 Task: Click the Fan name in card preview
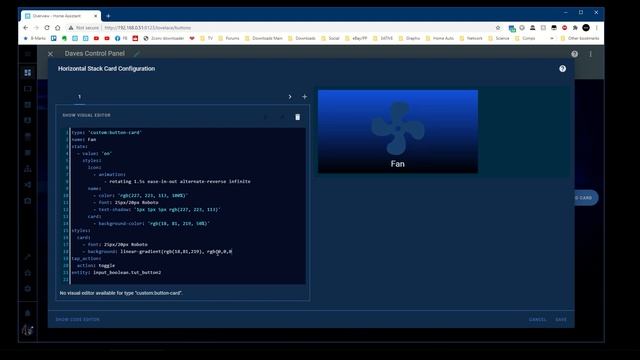[x=398, y=164]
